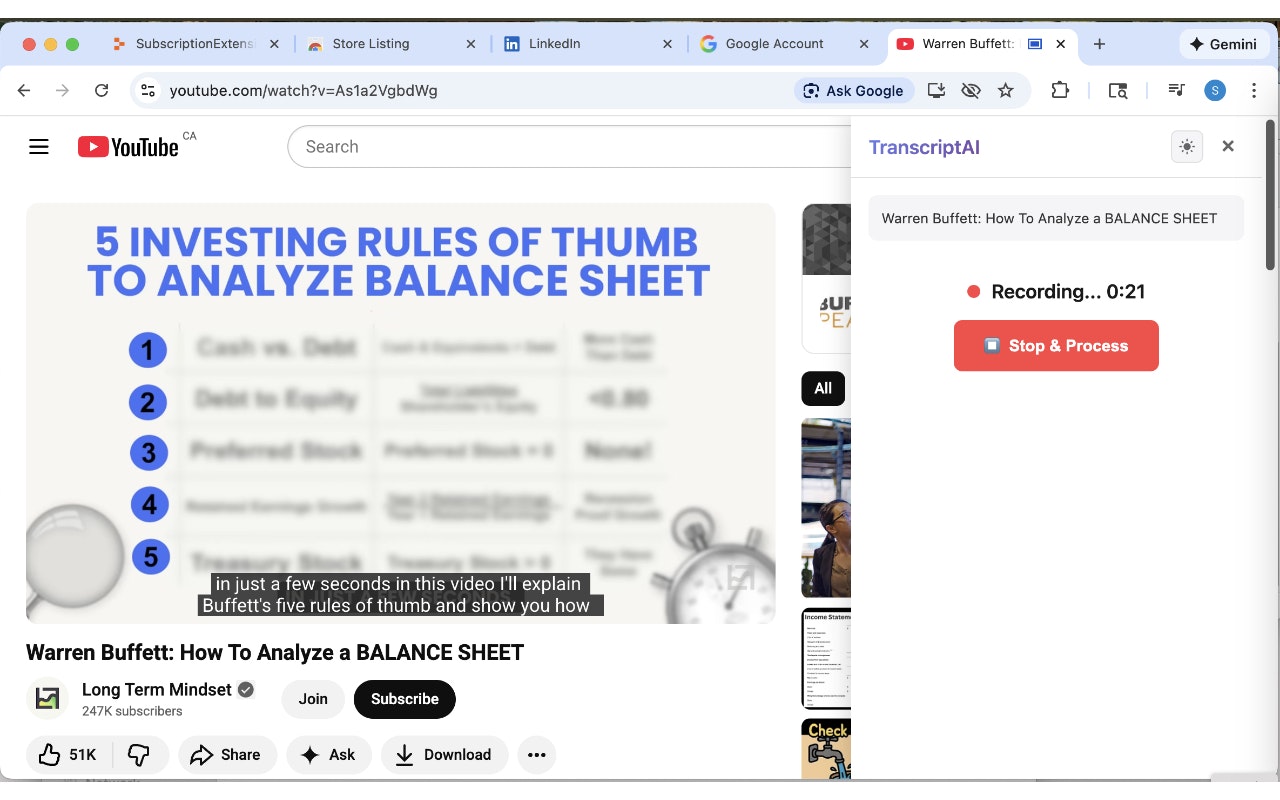This screenshot has height=800, width=1280.
Task: Open YouTube's hamburger navigation menu
Action: click(x=38, y=146)
